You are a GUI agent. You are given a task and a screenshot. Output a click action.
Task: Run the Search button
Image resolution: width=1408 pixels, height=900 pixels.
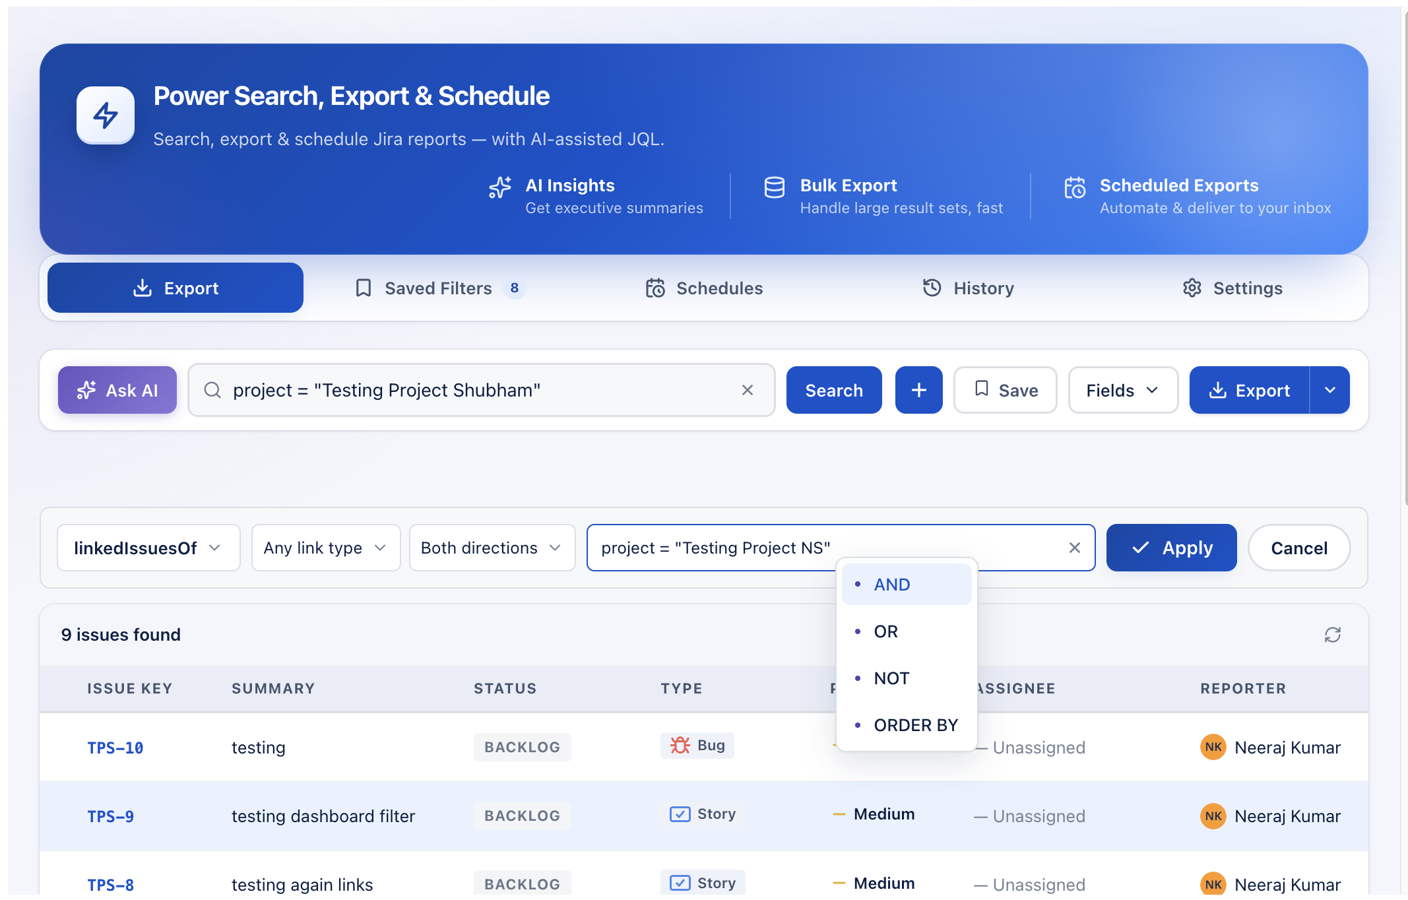click(x=834, y=390)
